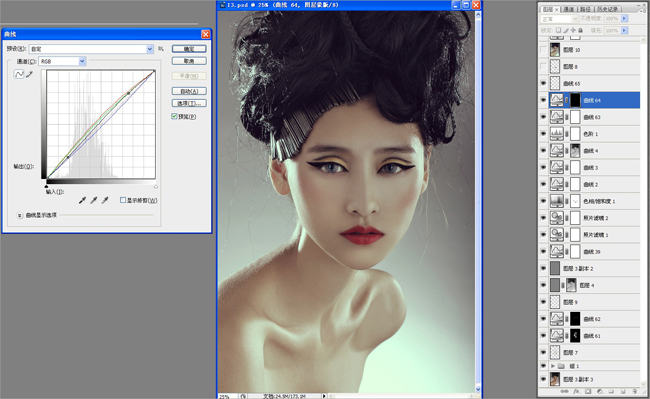This screenshot has width=650, height=399.
Task: Hide the 组 1 group
Action: tap(543, 366)
